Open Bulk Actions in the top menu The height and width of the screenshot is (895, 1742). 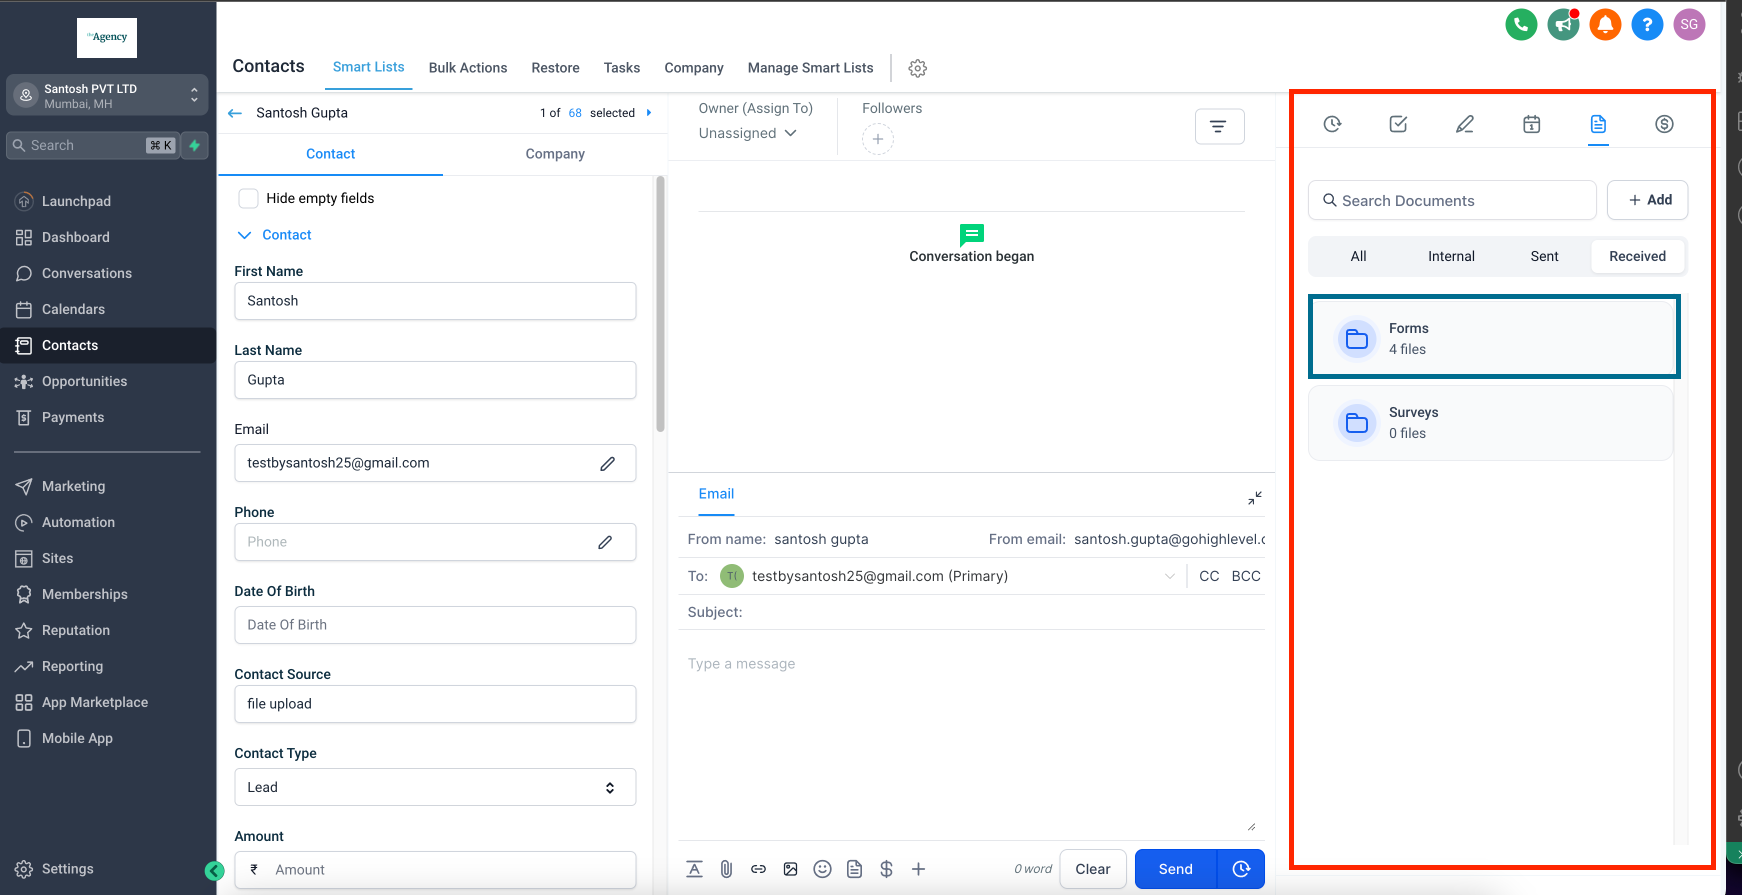point(468,68)
